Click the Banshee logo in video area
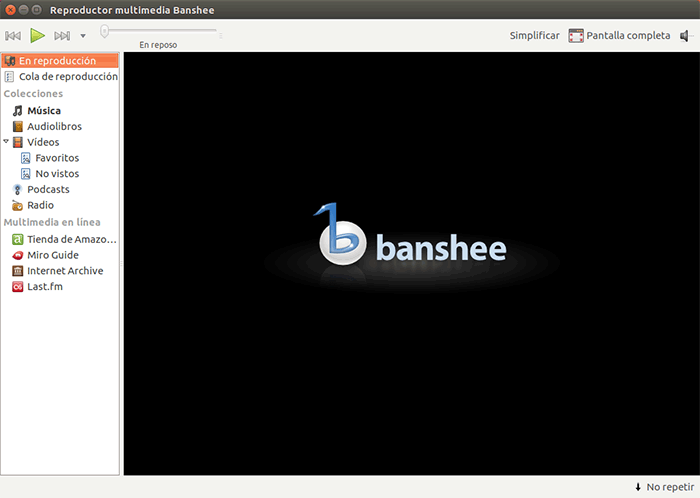Screen dimensions: 700x498 pyautogui.click(x=410, y=236)
